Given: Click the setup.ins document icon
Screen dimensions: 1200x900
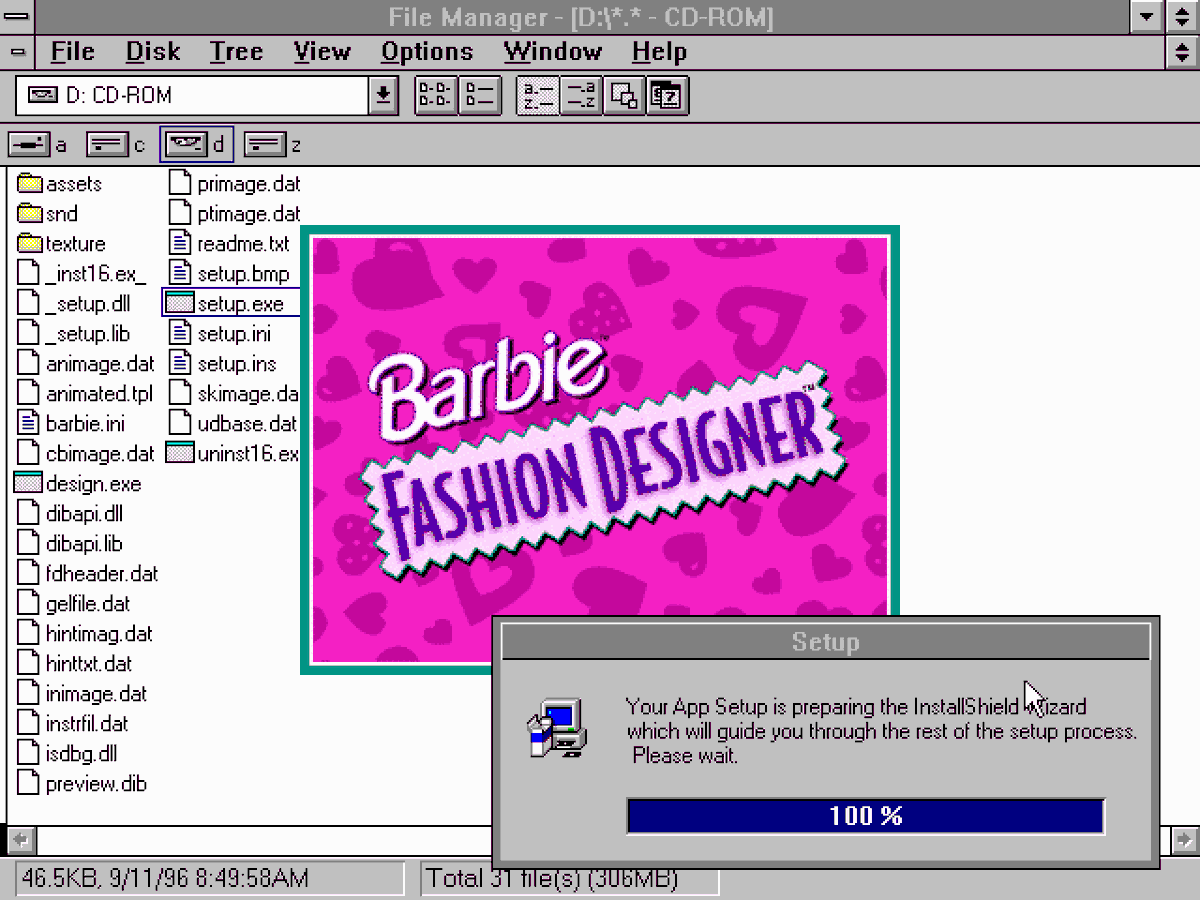Looking at the screenshot, I should coord(180,364).
